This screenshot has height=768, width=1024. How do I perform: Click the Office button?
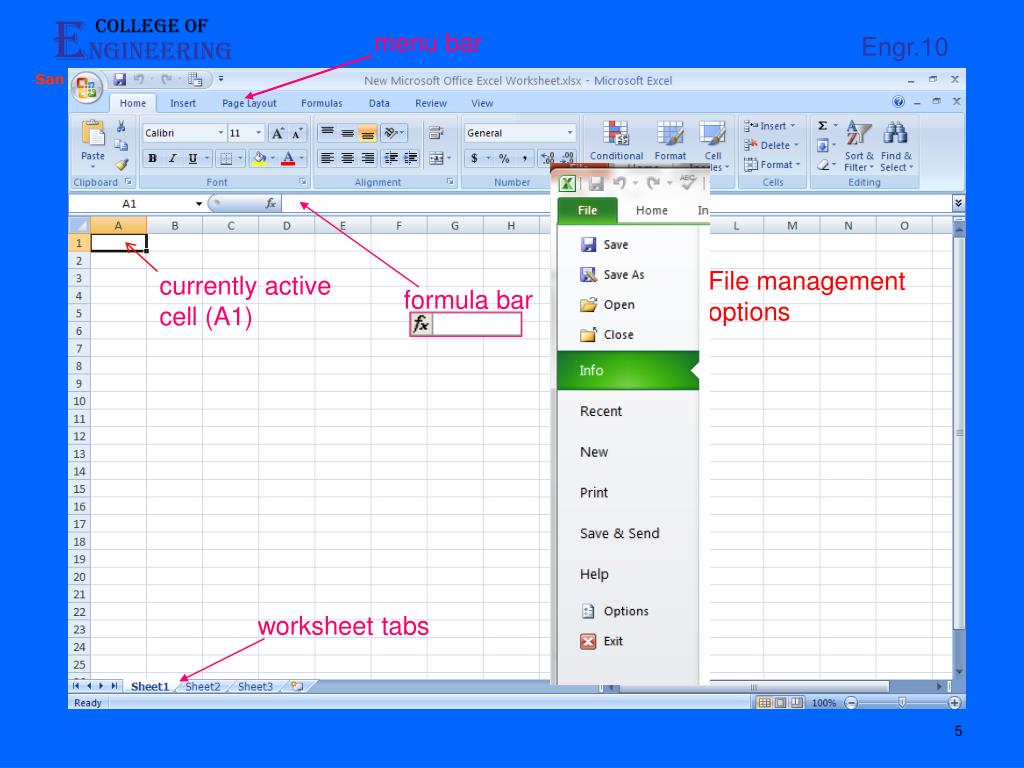pyautogui.click(x=86, y=88)
